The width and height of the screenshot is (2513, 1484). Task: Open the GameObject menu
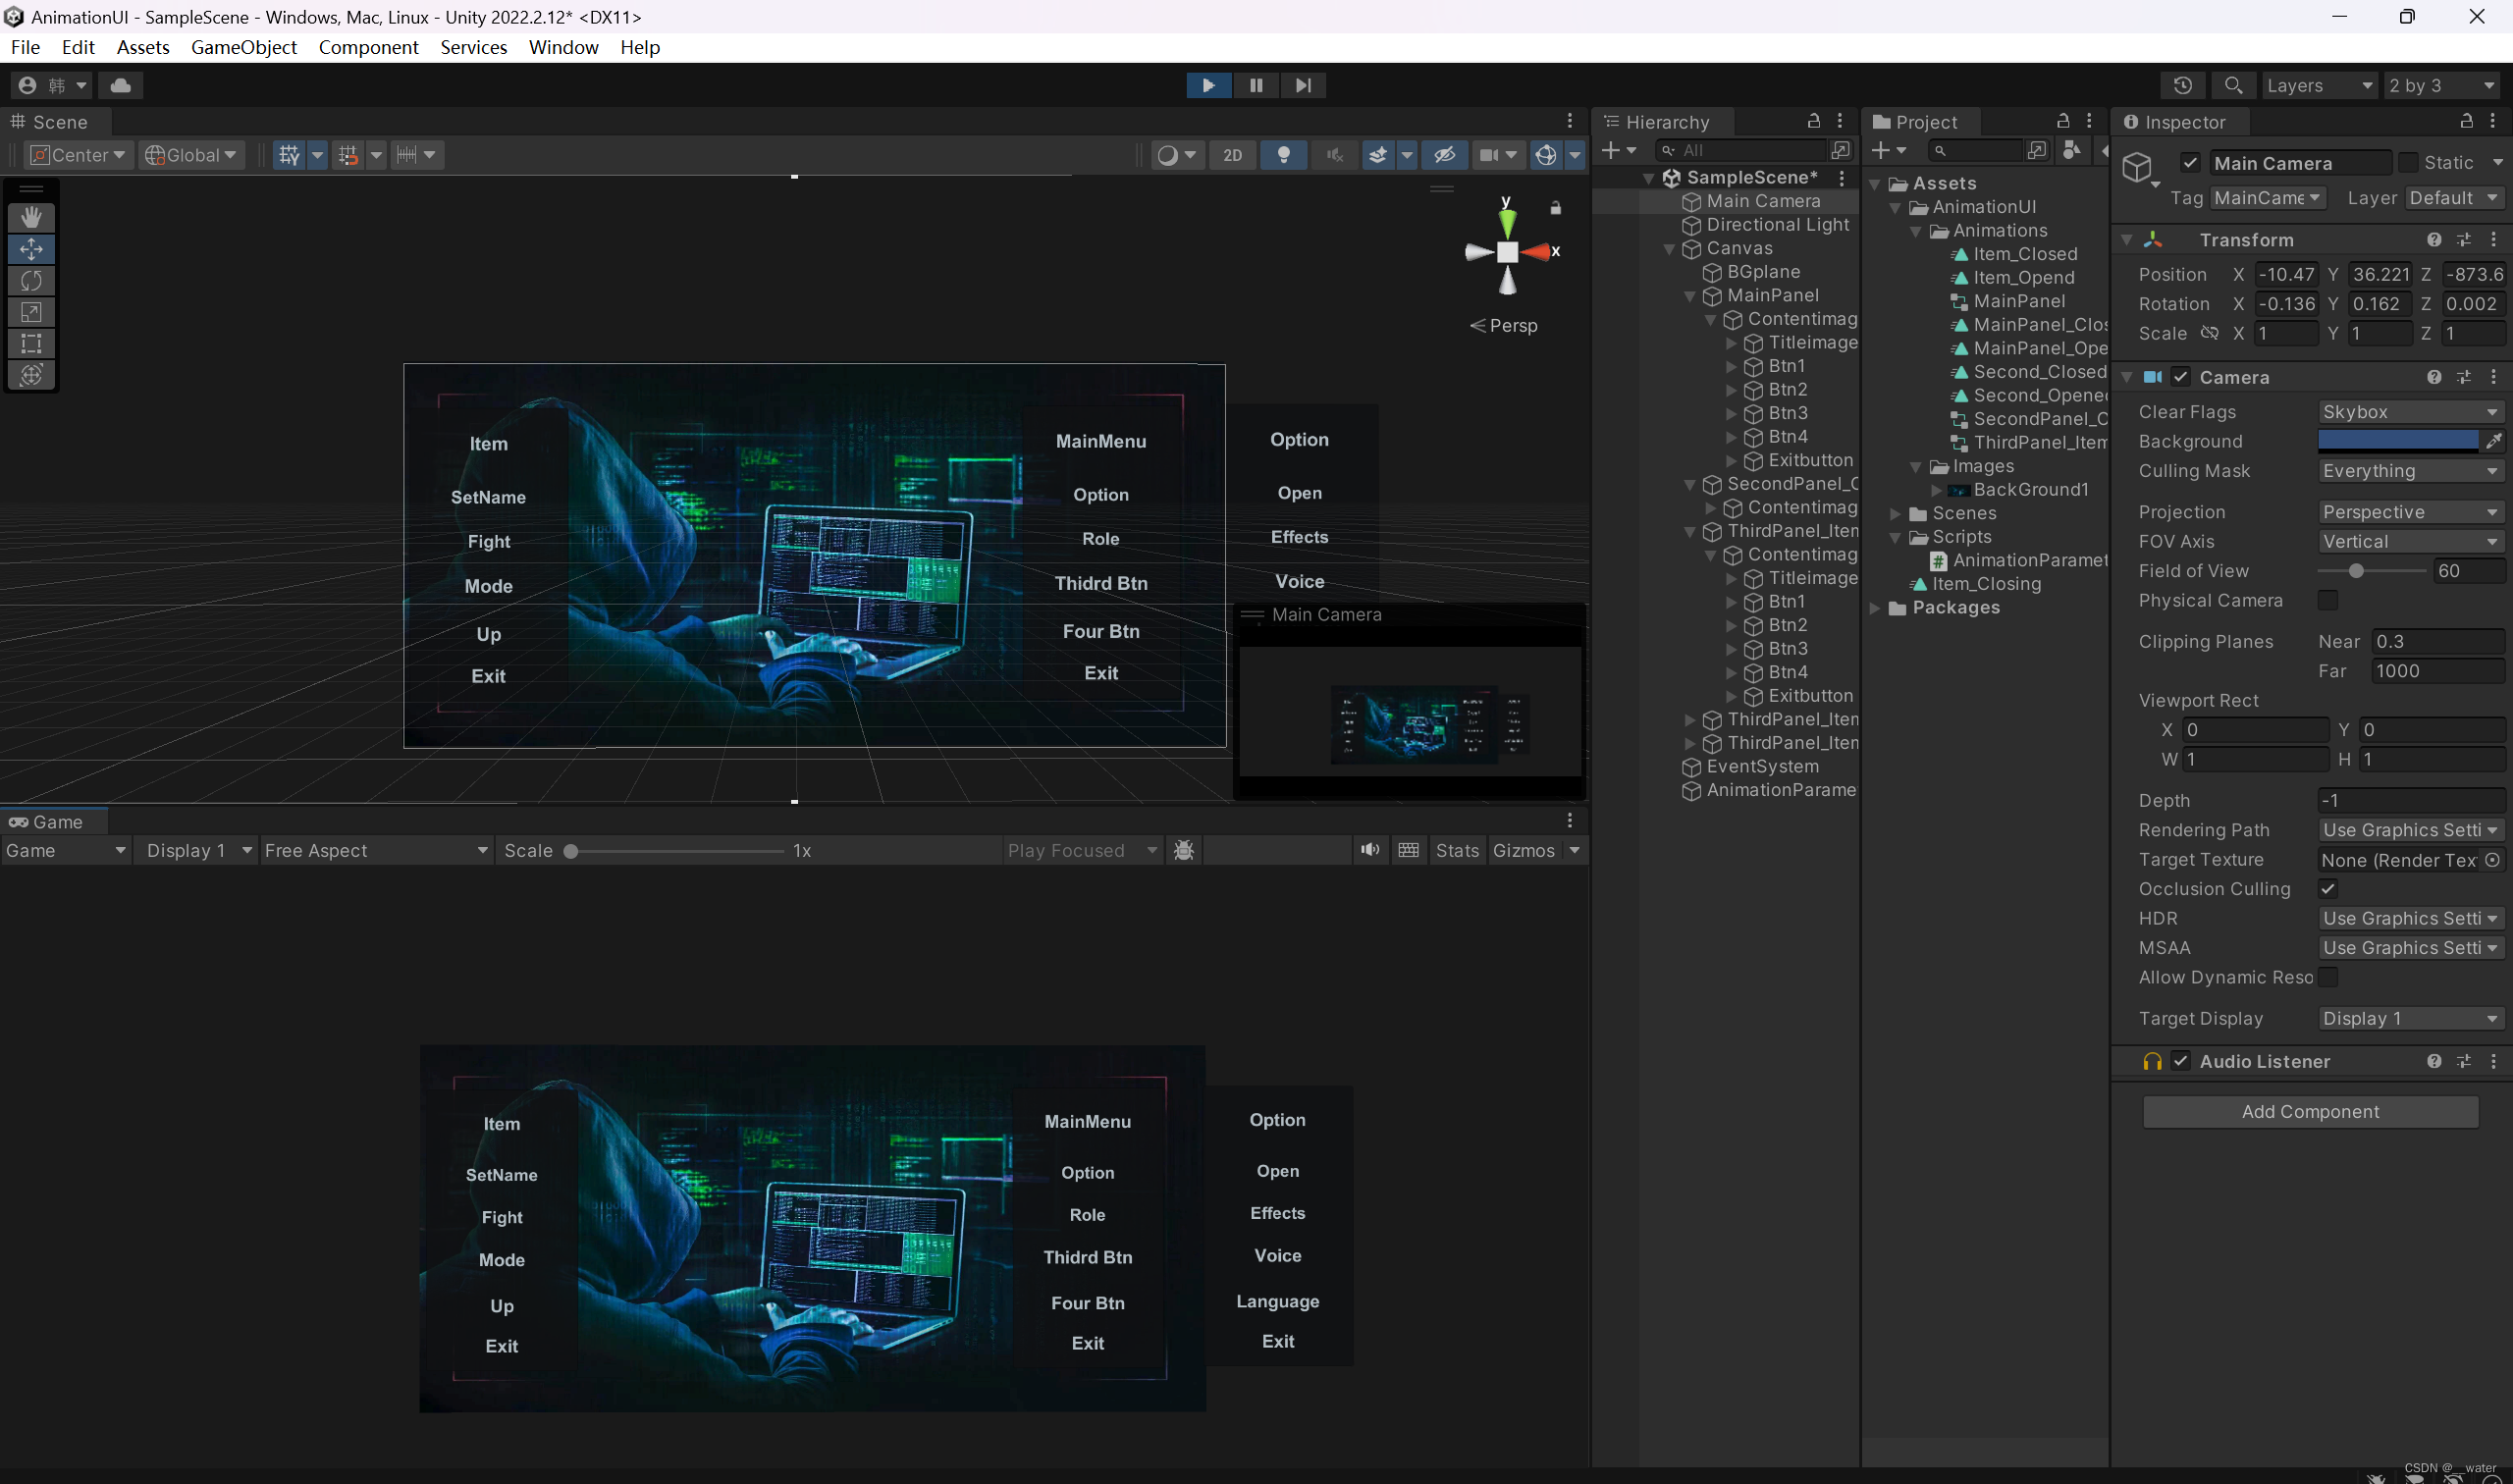243,47
